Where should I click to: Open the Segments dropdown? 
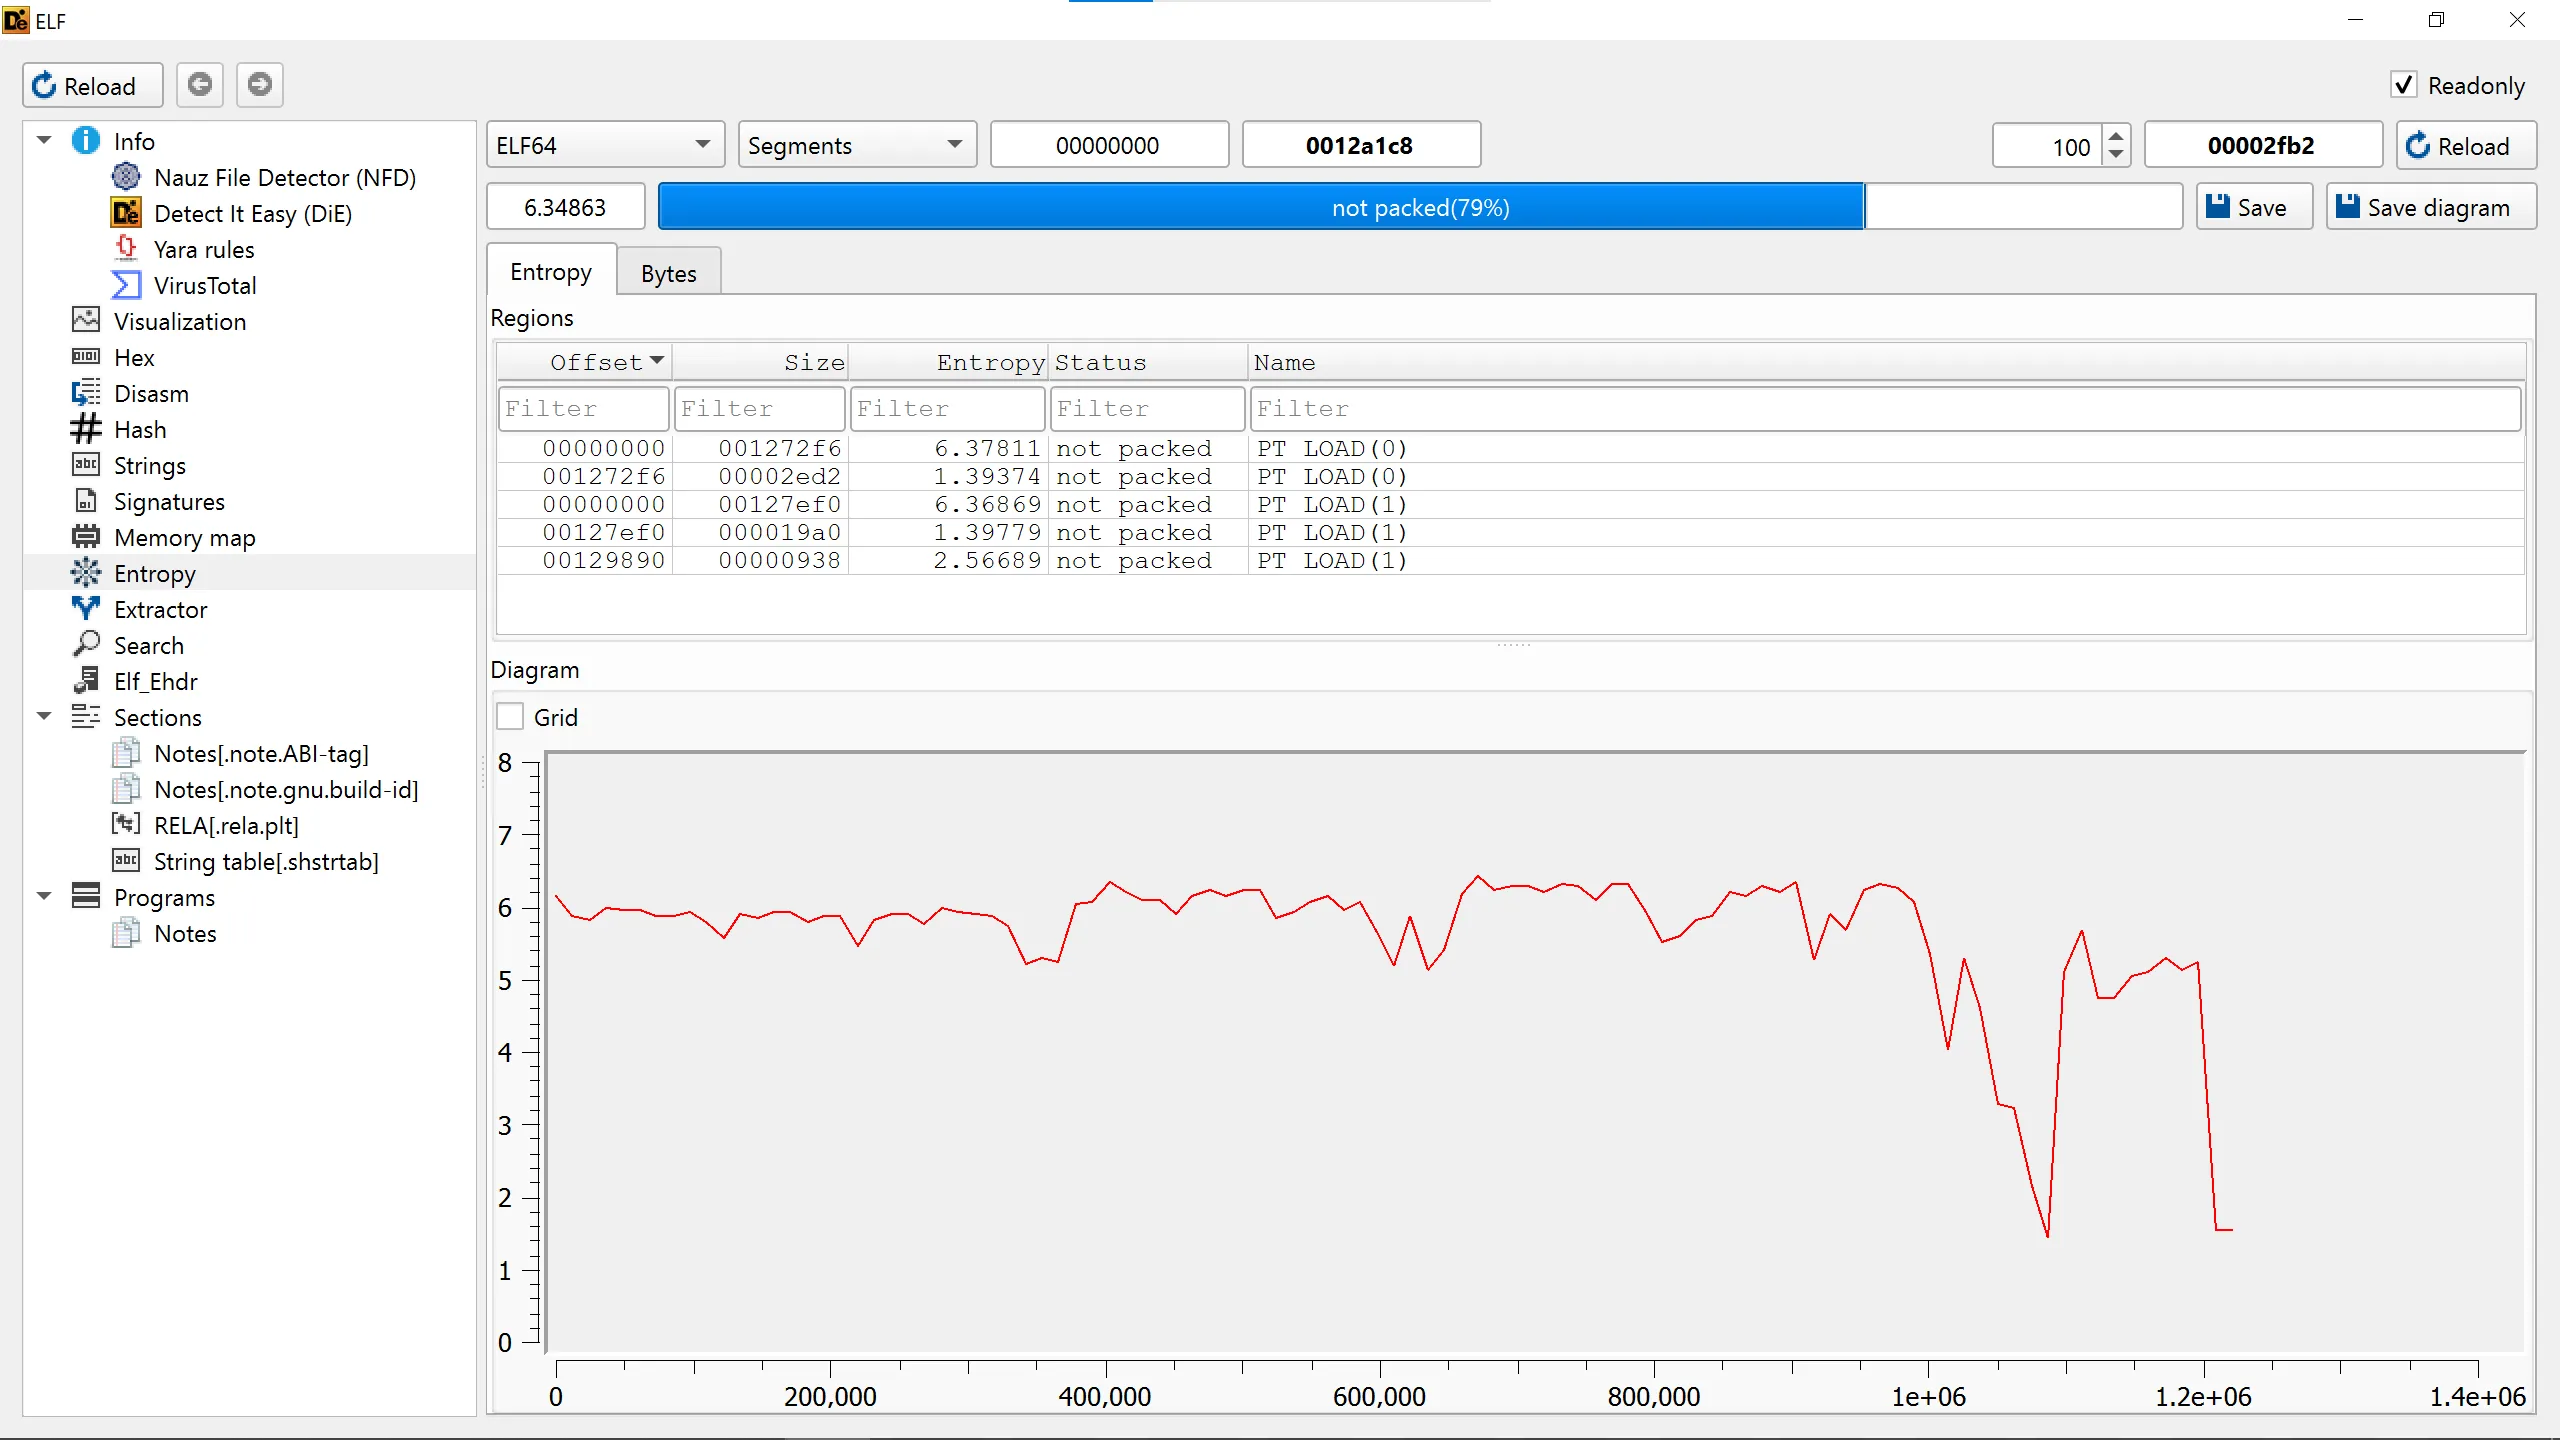coord(856,146)
